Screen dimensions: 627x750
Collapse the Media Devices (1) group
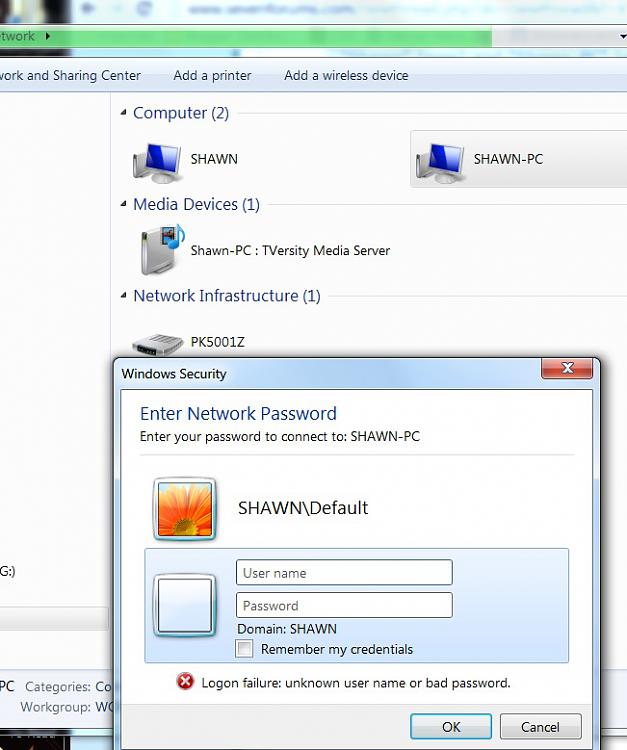[123, 204]
